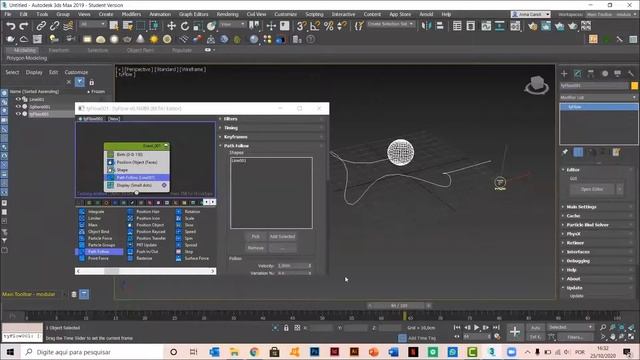Click the object color swatch beside name field
The width and height of the screenshot is (640, 360).
[634, 86]
